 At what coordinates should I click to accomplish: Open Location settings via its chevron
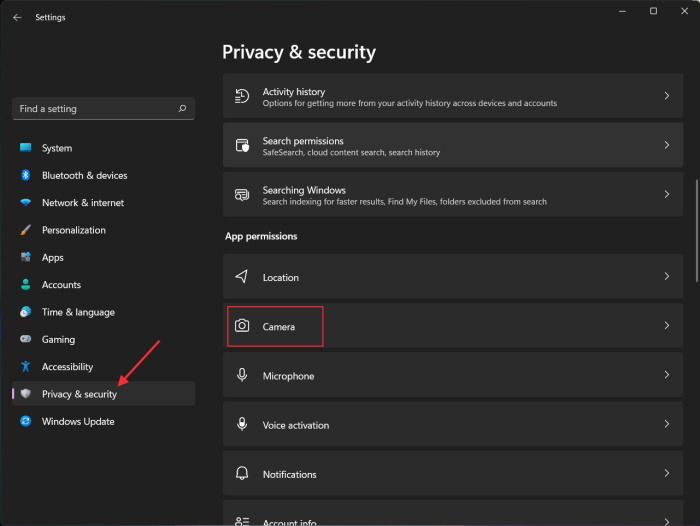coord(667,277)
